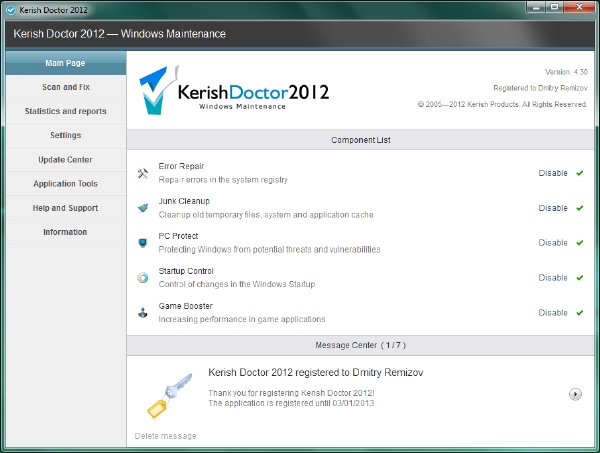Disable the Startup Control component
Image resolution: width=600 pixels, height=453 pixels.
coord(553,278)
